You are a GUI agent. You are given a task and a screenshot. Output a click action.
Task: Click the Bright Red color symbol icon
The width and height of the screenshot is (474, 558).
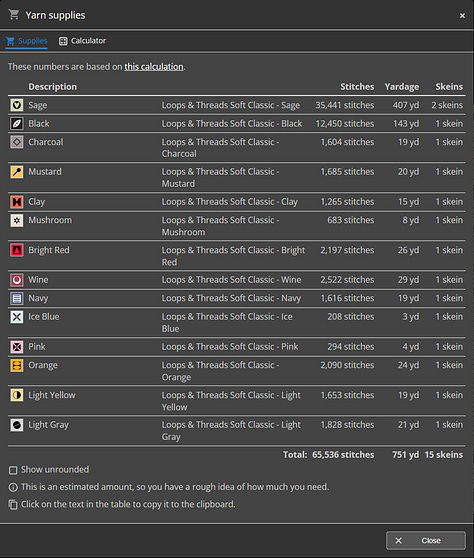click(x=17, y=250)
